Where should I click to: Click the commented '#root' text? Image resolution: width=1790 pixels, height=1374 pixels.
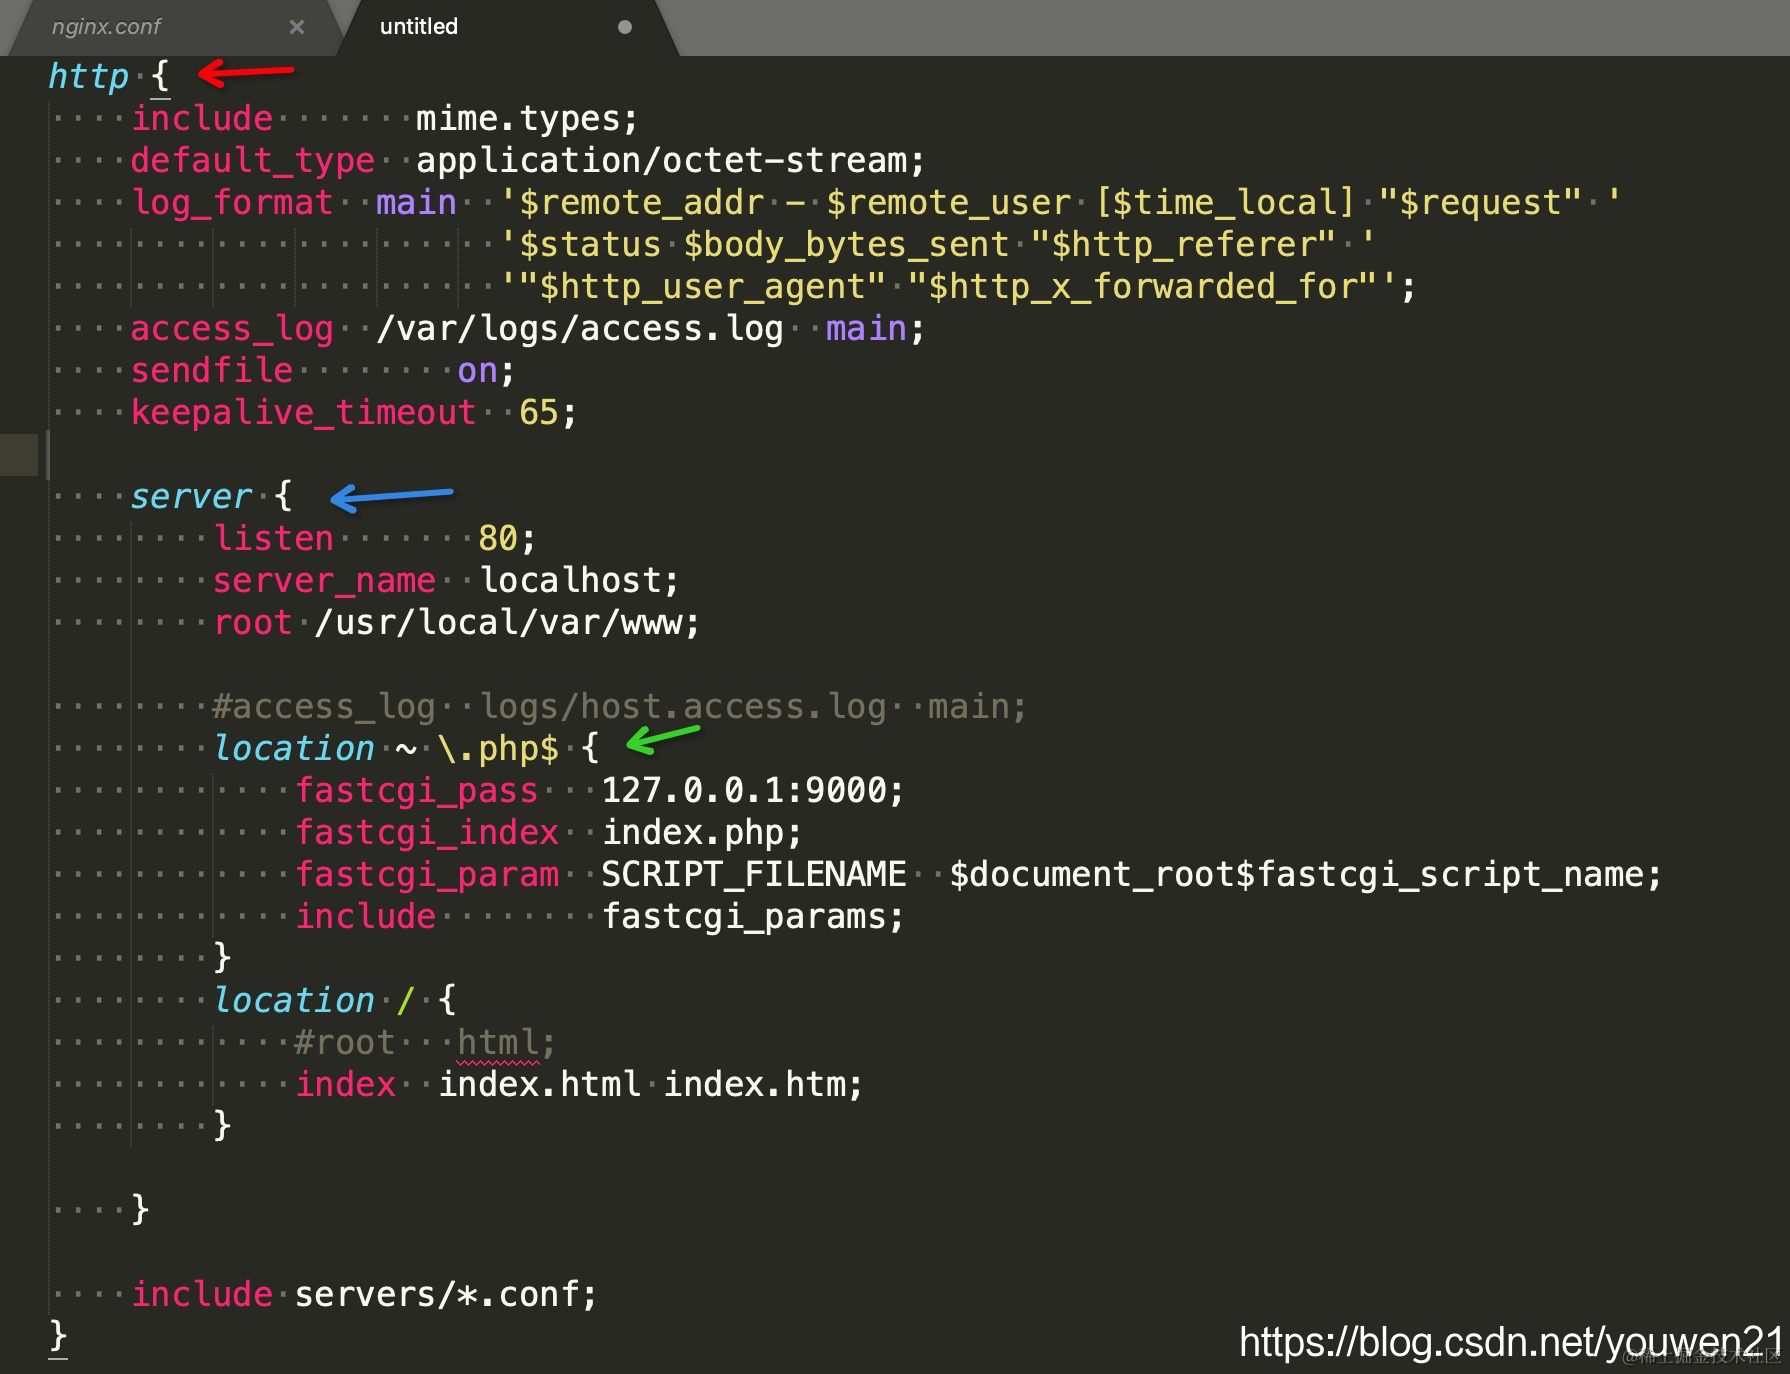pyautogui.click(x=345, y=1043)
